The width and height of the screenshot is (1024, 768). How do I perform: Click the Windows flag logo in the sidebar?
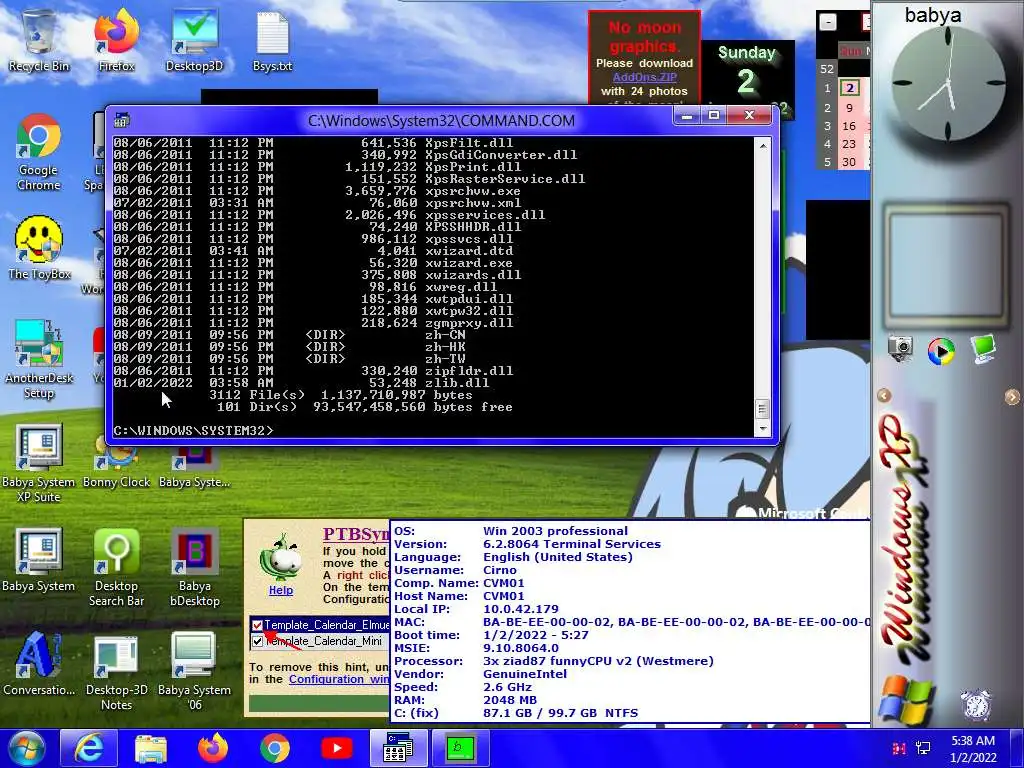pos(905,701)
